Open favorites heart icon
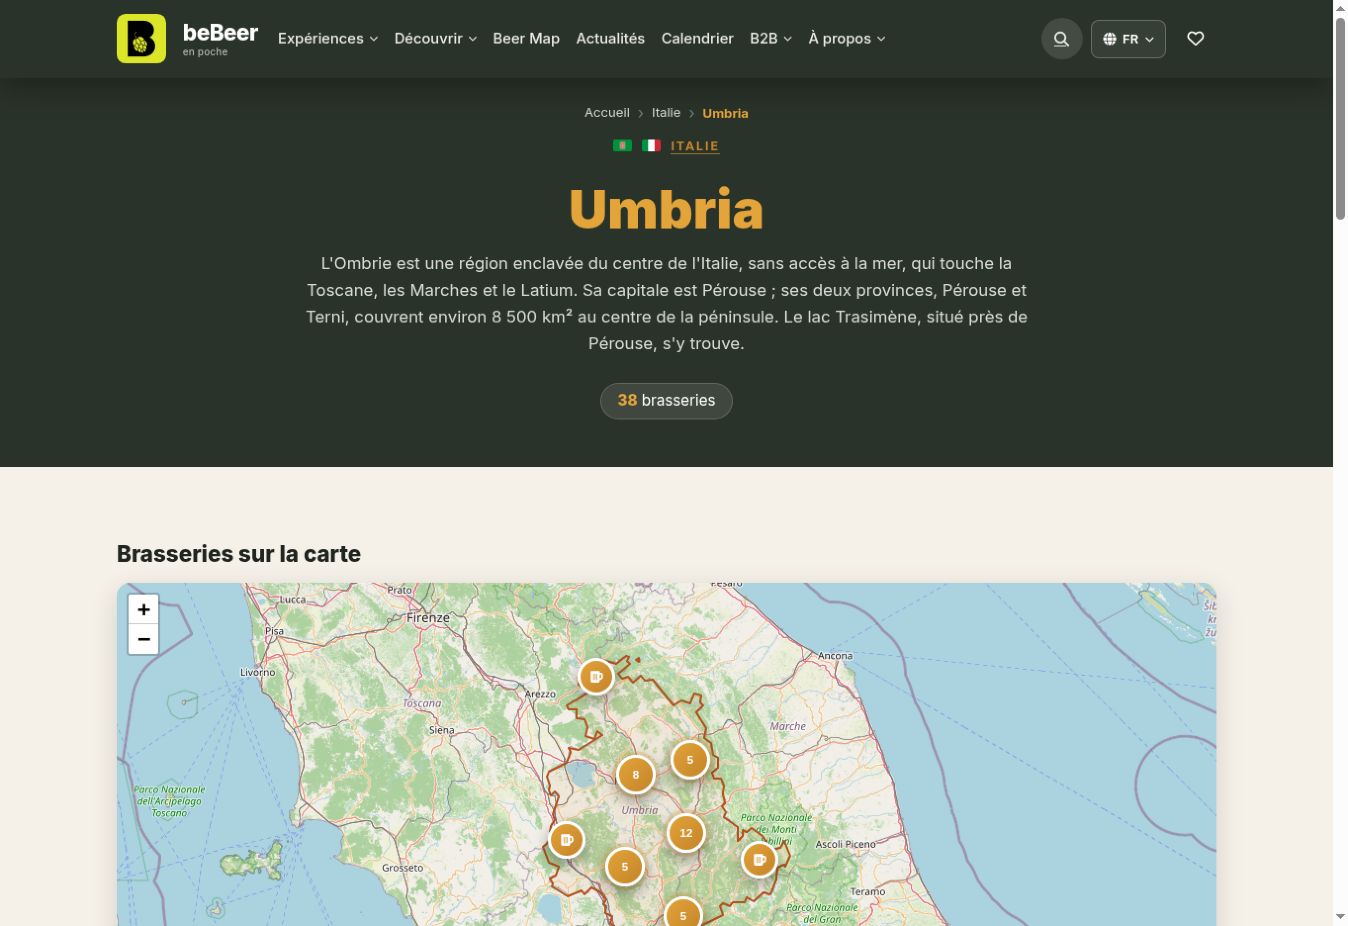 (1195, 39)
